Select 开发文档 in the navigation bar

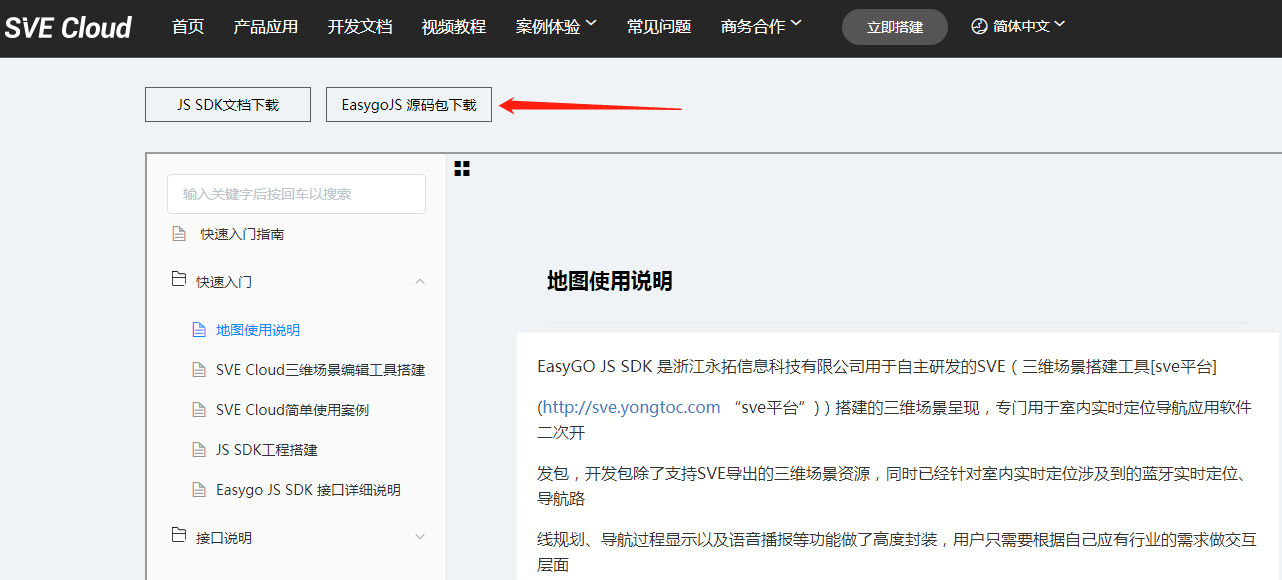pyautogui.click(x=359, y=27)
